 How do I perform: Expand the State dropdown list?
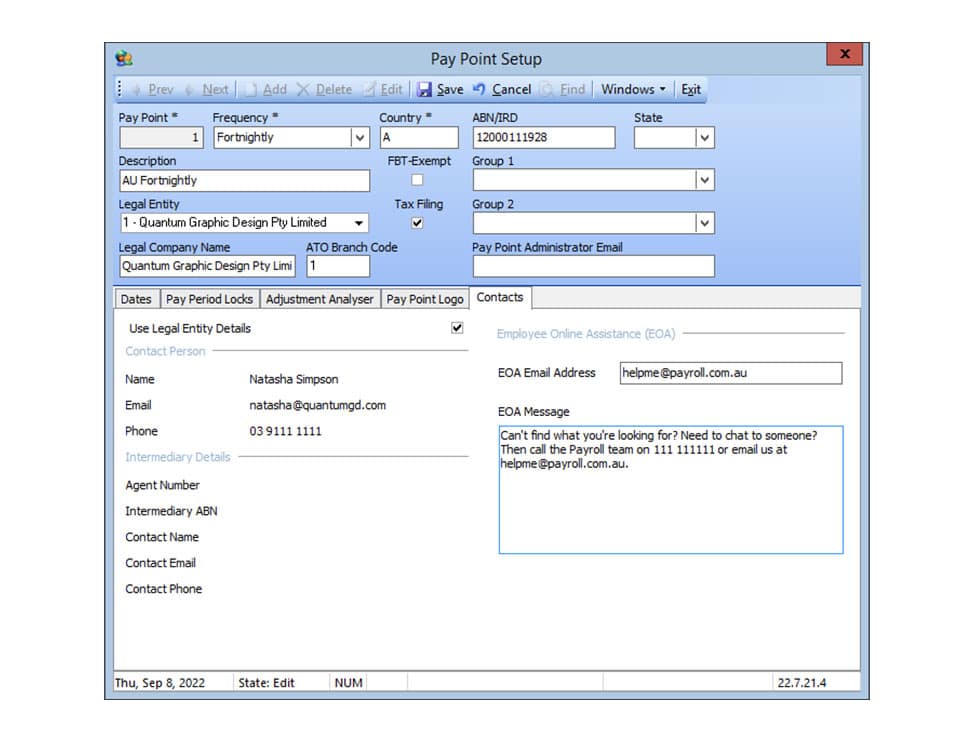tap(705, 138)
